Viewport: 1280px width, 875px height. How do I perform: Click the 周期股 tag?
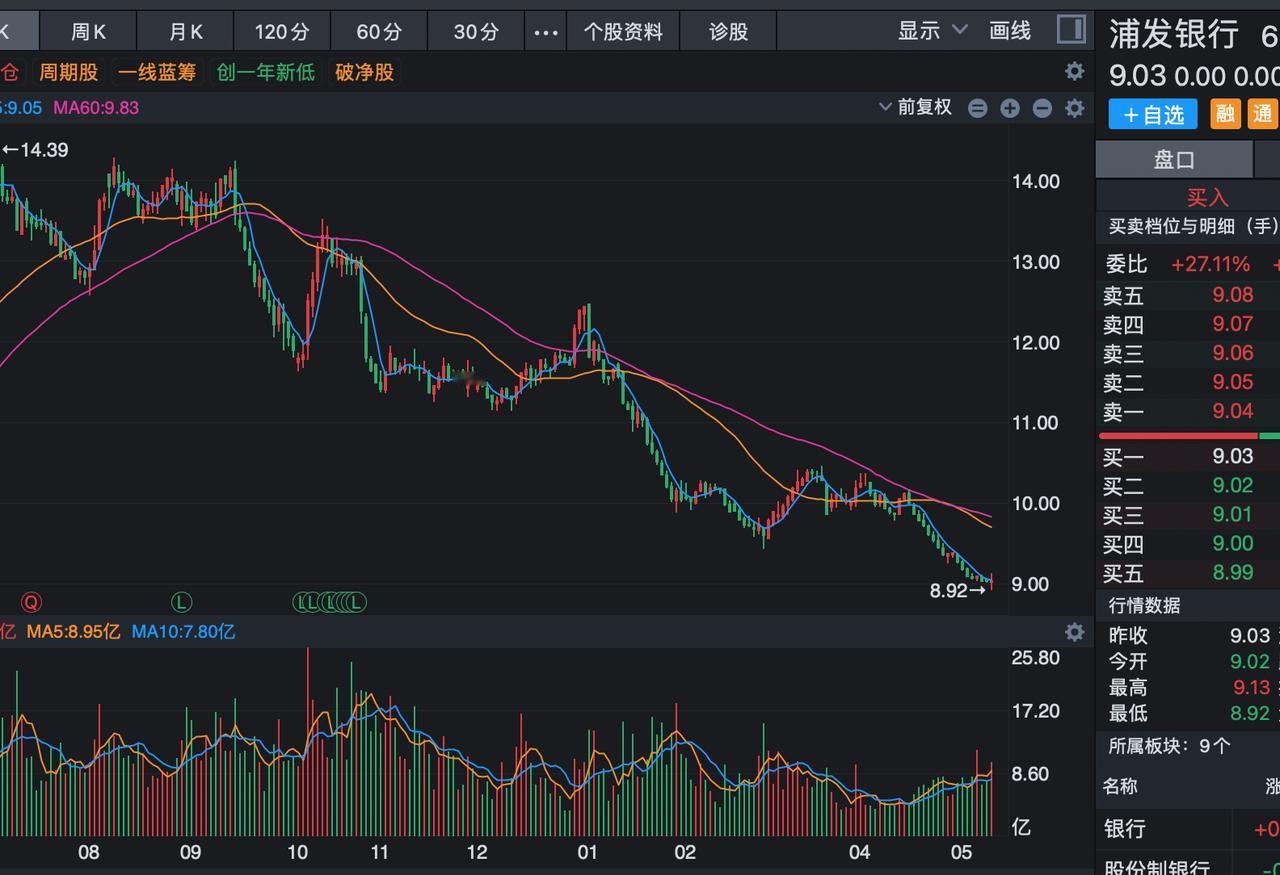pyautogui.click(x=69, y=72)
